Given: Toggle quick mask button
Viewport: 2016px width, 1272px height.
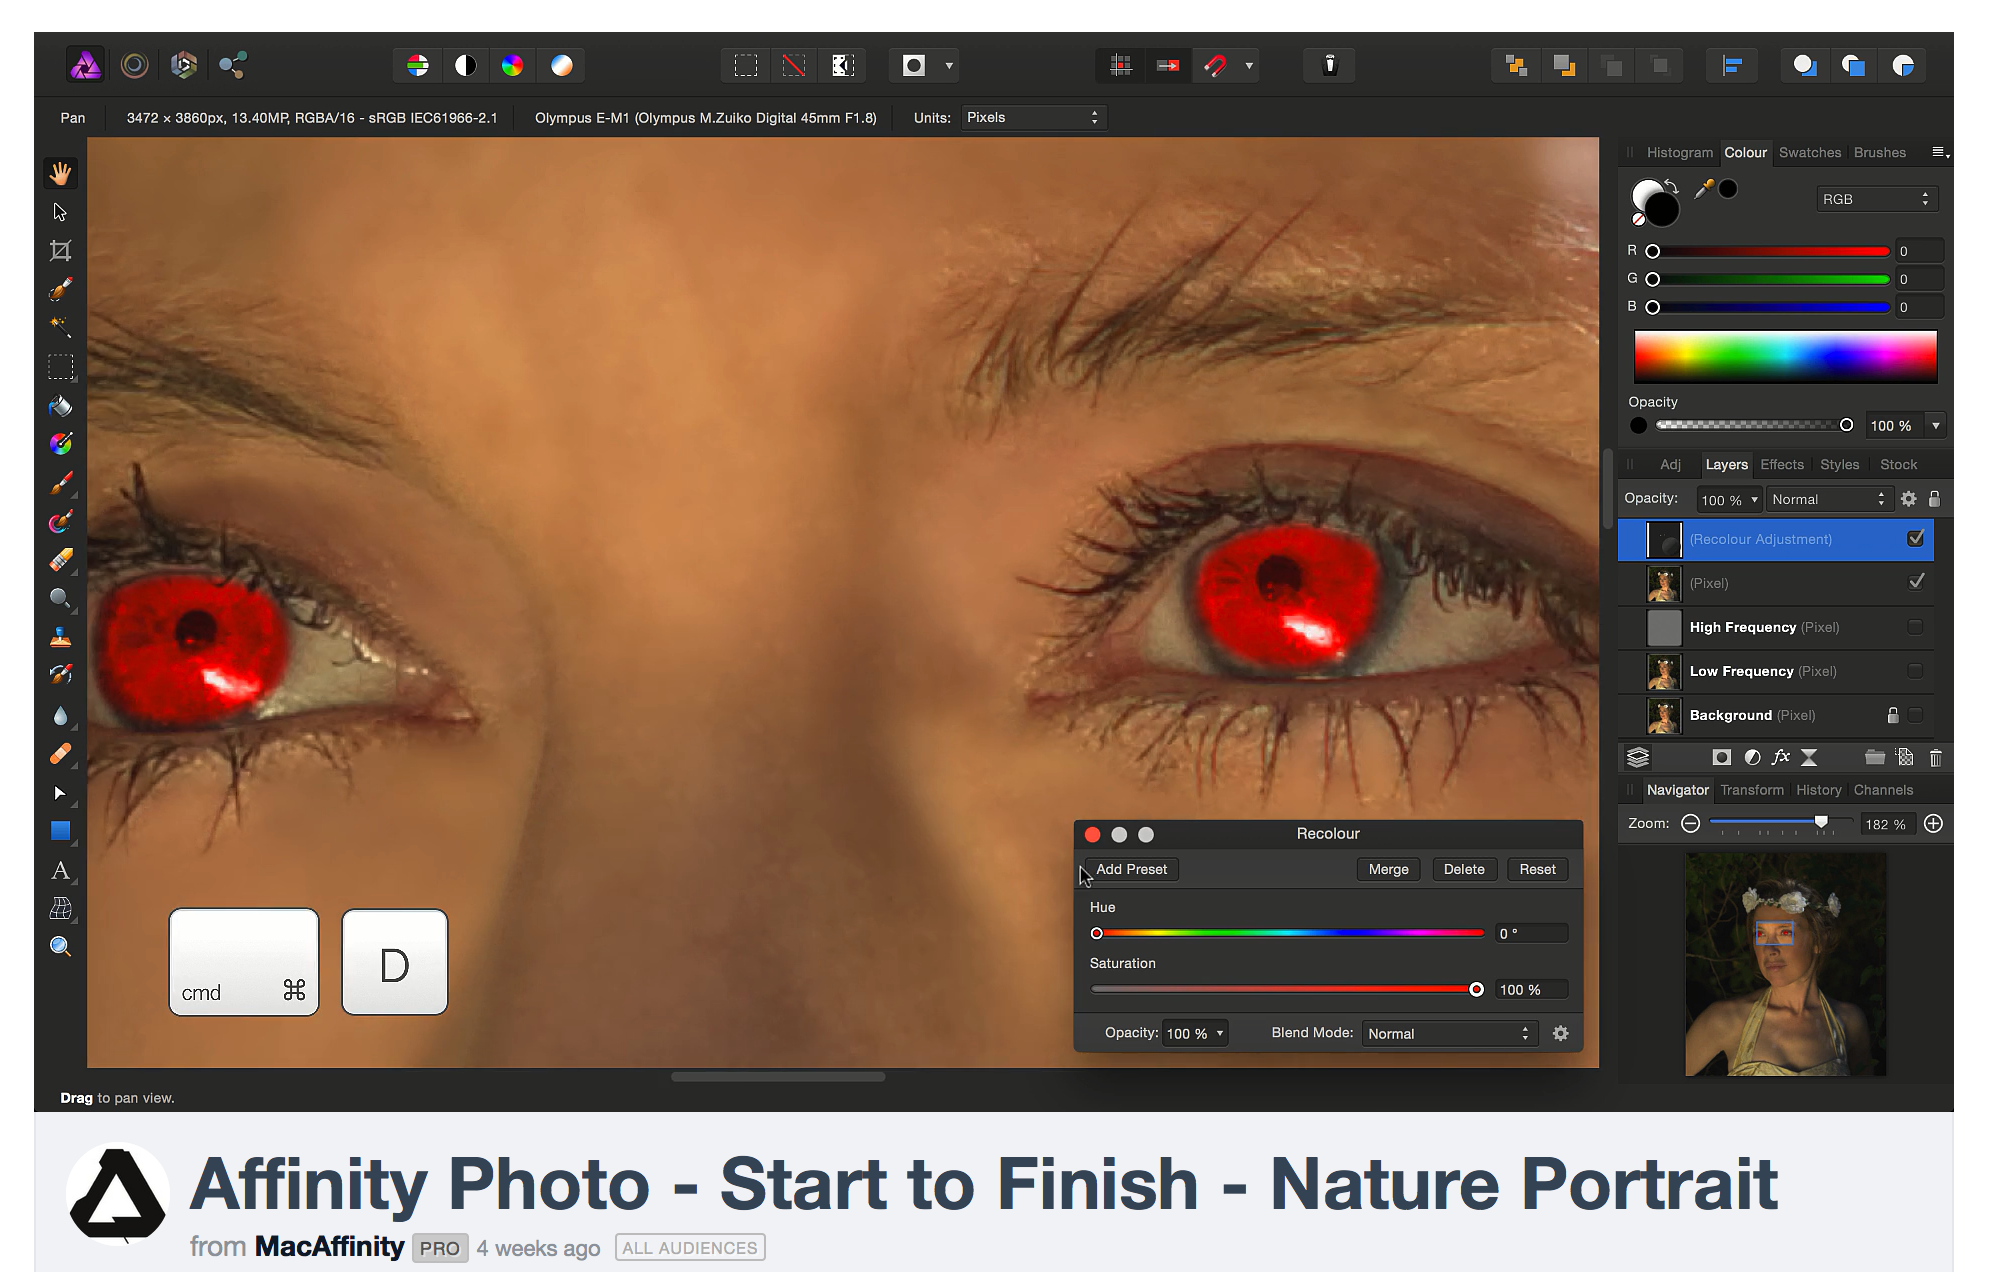Looking at the screenshot, I should point(914,66).
